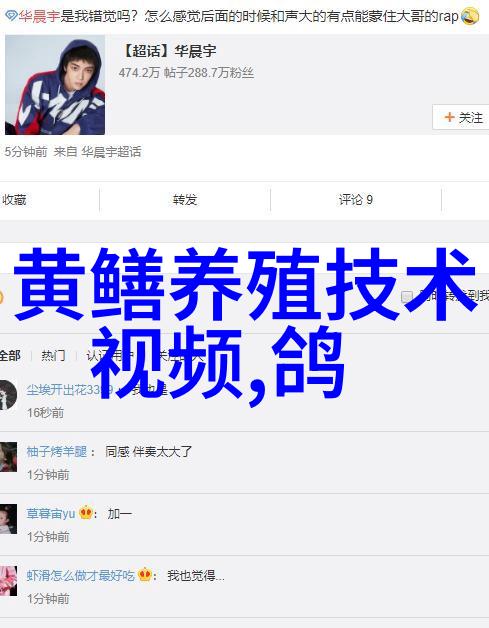
Task: Click the crown badge next to 虾滑怎么做才最好吃
Action: [145, 575]
